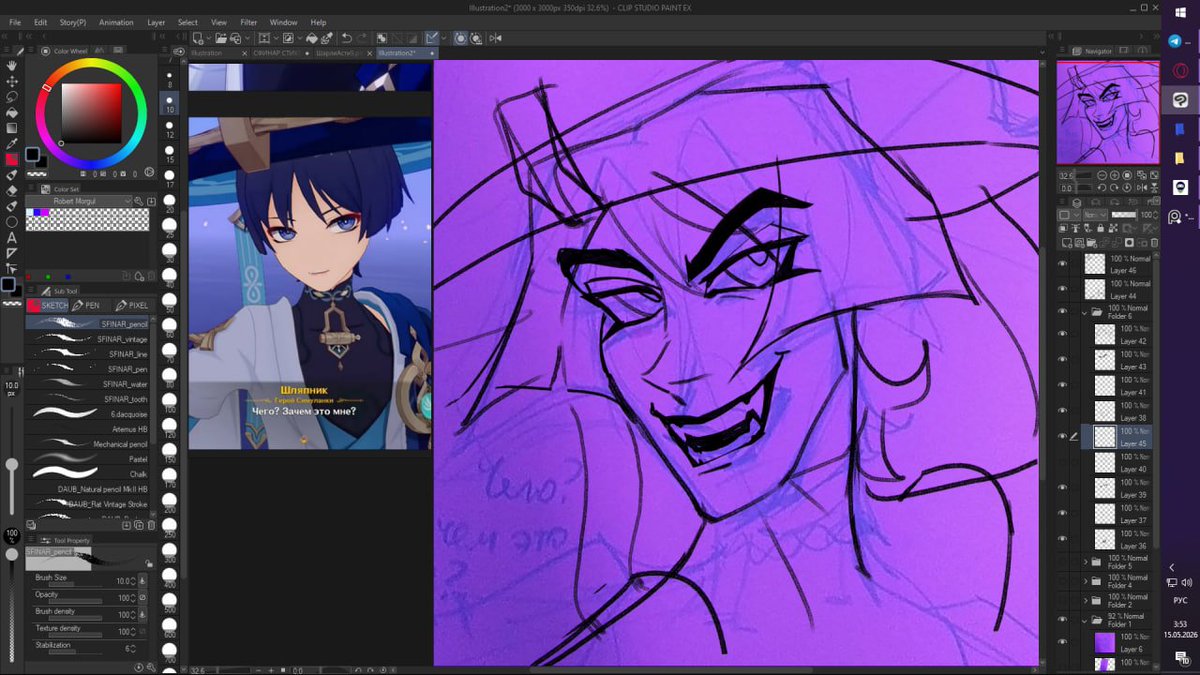
Task: Toggle visibility of Layer 36
Action: point(1063,539)
